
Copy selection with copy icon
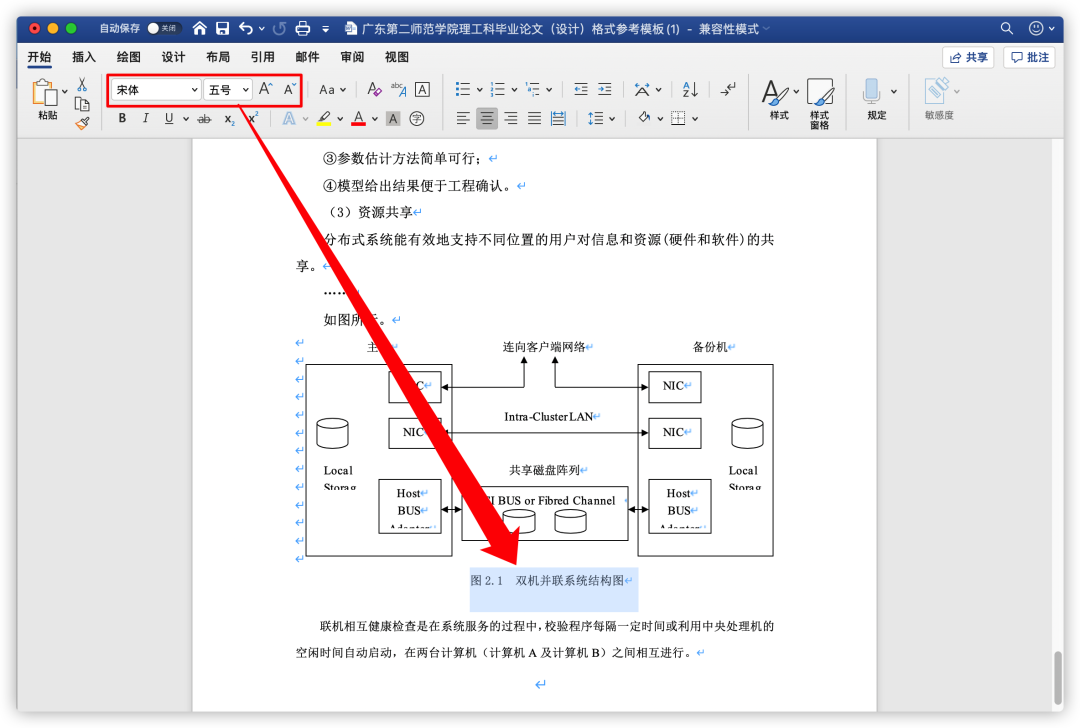[82, 104]
